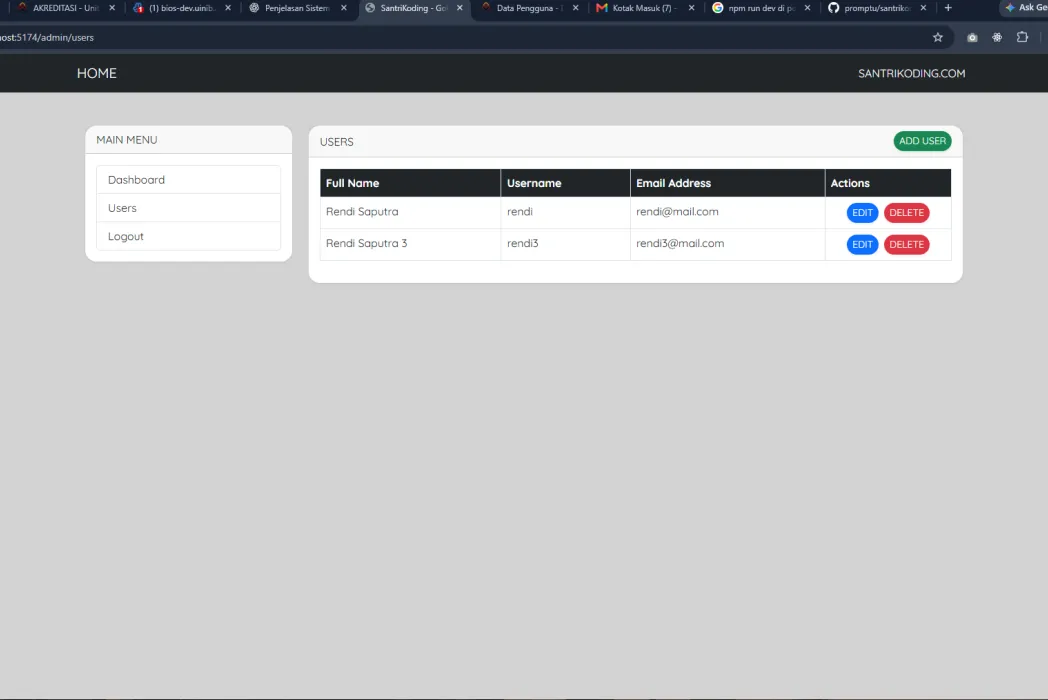Select the email rendi@mail.com
This screenshot has height=700, width=1048.
pyautogui.click(x=677, y=211)
